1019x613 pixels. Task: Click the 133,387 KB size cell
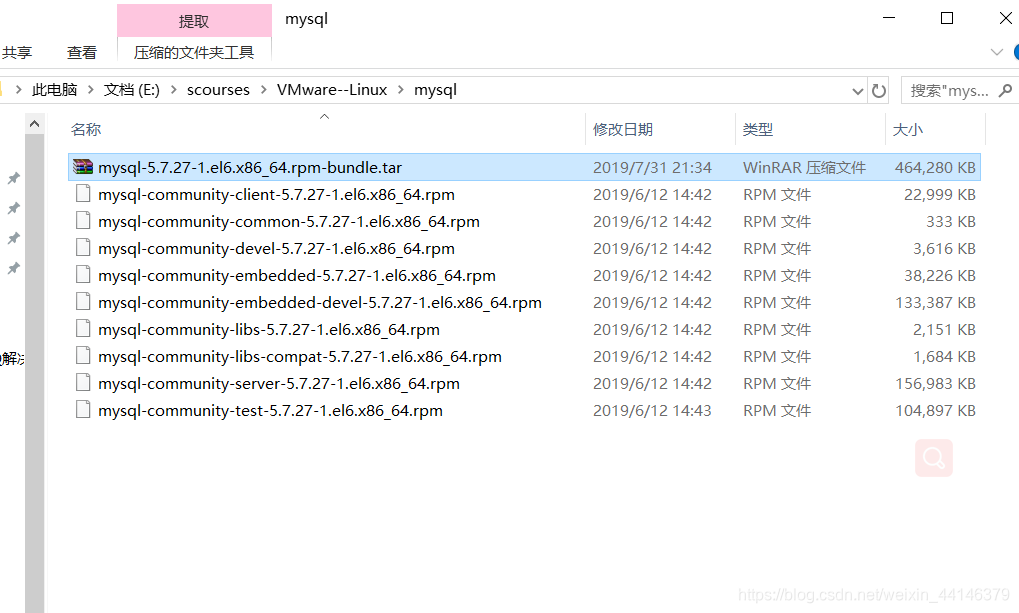pyautogui.click(x=935, y=302)
